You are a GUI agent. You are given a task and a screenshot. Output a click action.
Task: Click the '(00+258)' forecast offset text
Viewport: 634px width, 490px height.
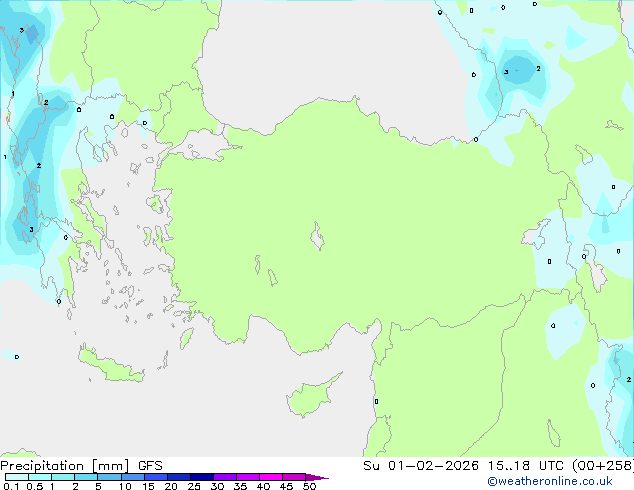pos(603,466)
